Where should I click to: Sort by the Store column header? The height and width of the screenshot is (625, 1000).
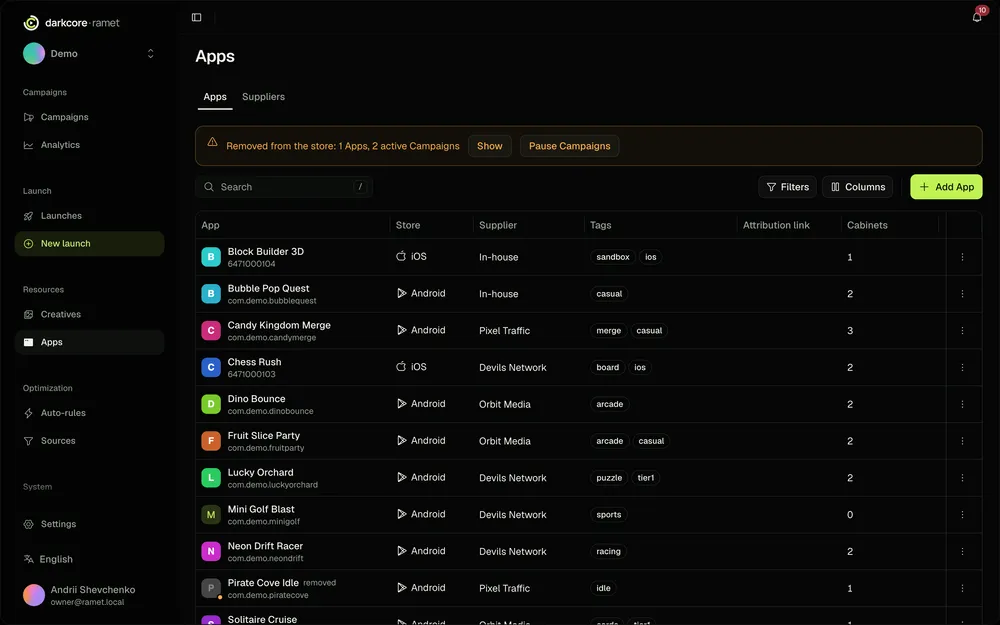(x=408, y=225)
